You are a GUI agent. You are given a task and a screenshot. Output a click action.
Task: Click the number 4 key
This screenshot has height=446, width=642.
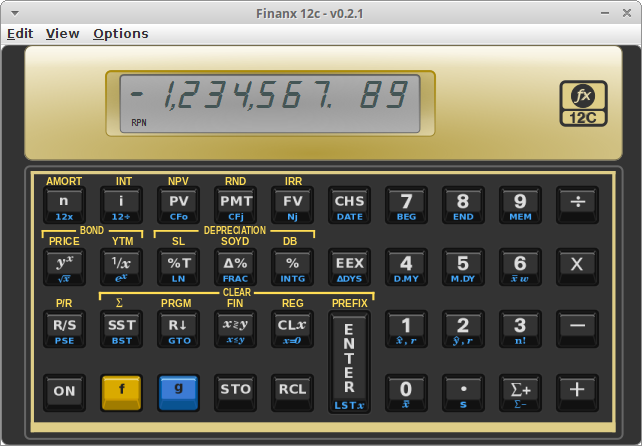(x=406, y=267)
